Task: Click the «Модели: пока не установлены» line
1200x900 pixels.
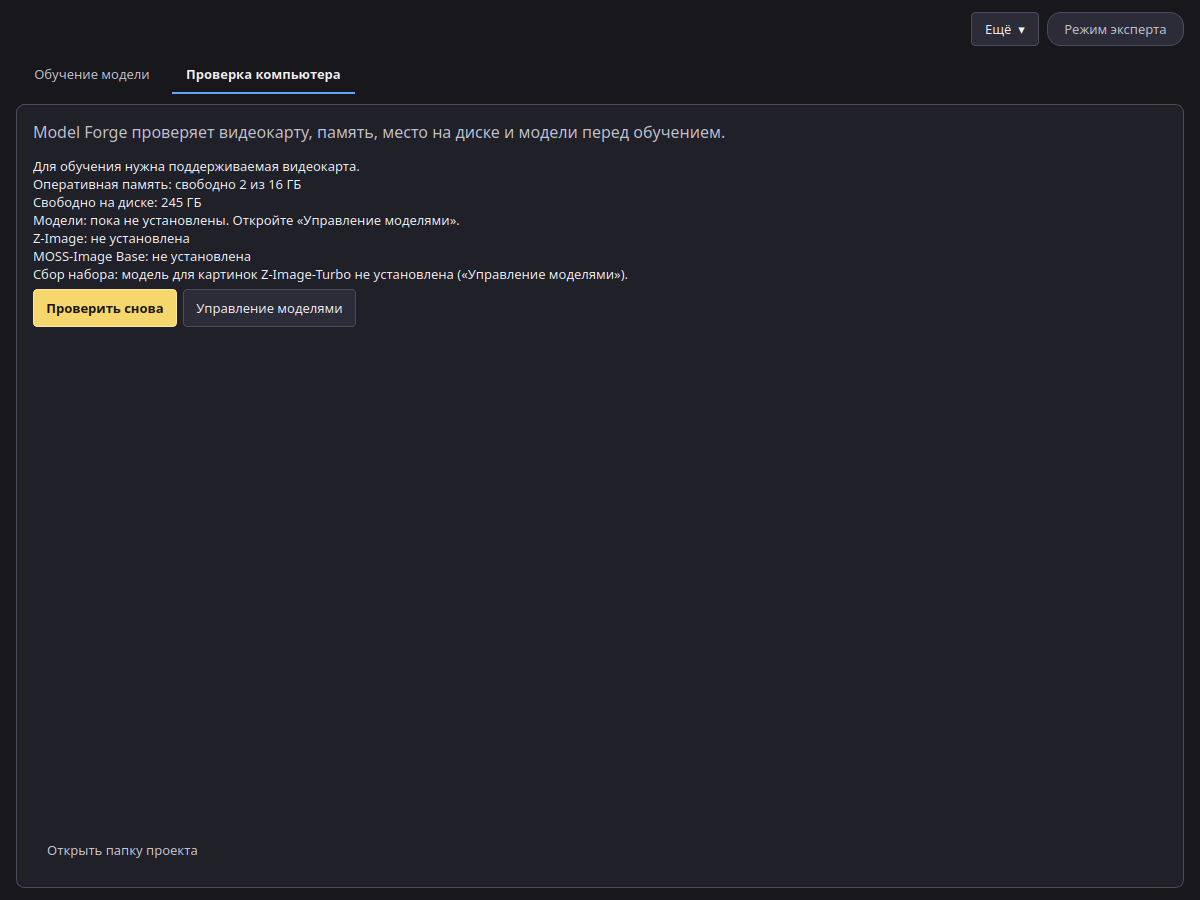Action: [246, 220]
